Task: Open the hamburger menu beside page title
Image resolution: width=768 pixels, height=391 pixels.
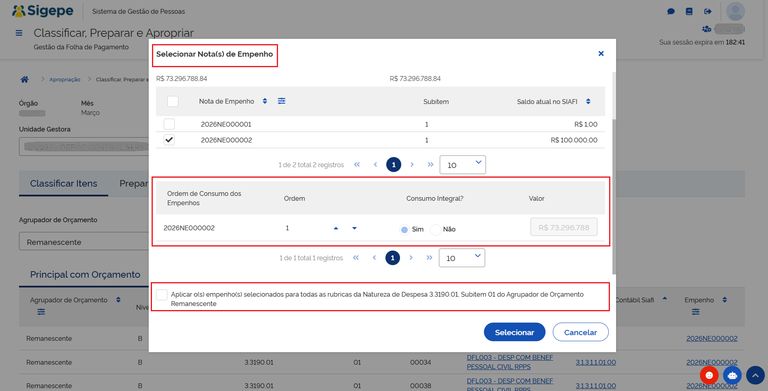Action: [x=19, y=33]
